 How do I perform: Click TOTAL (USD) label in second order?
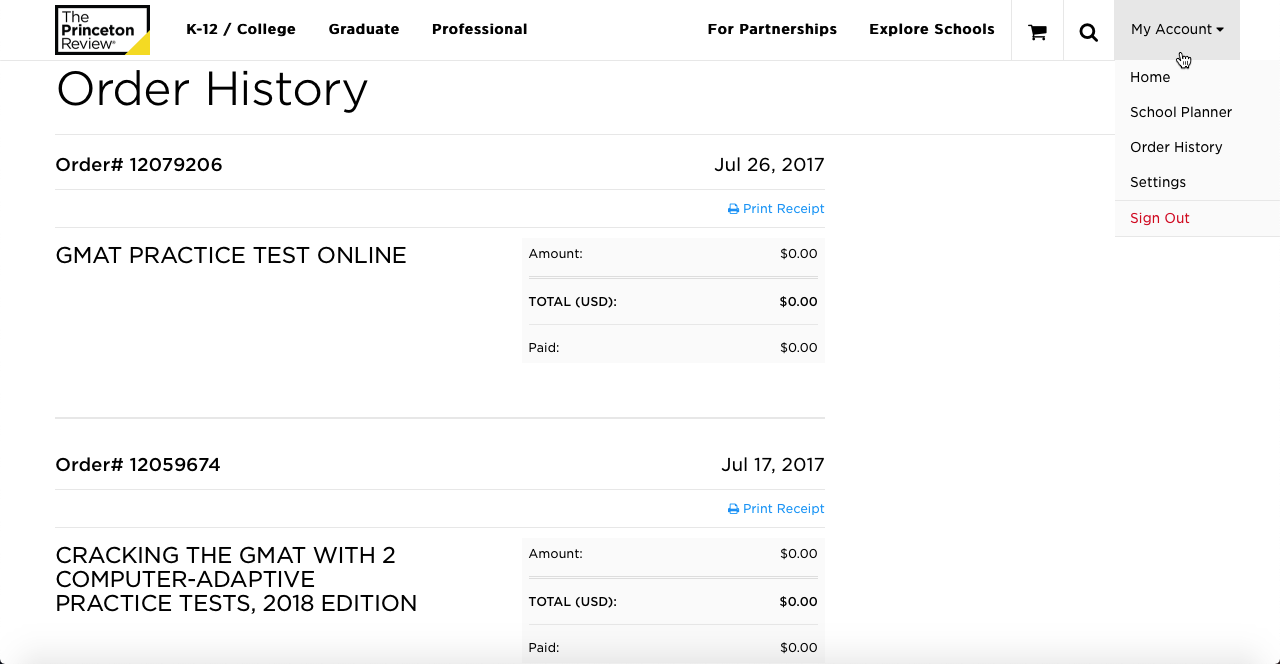coord(573,601)
